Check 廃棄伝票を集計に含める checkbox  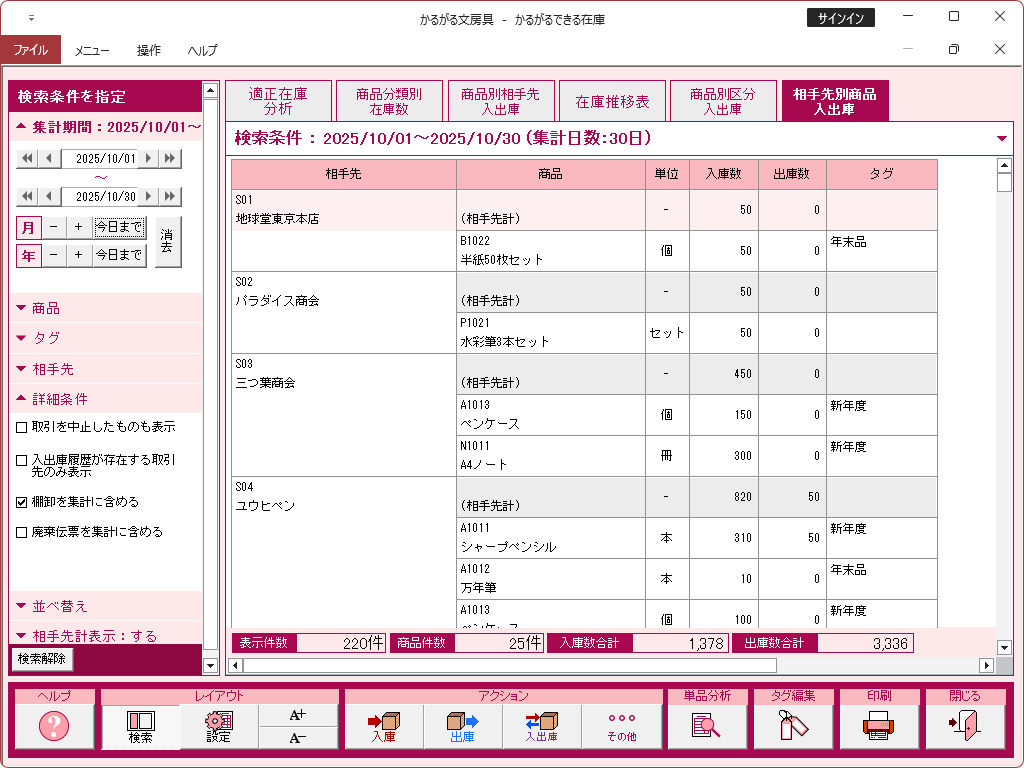(22, 532)
